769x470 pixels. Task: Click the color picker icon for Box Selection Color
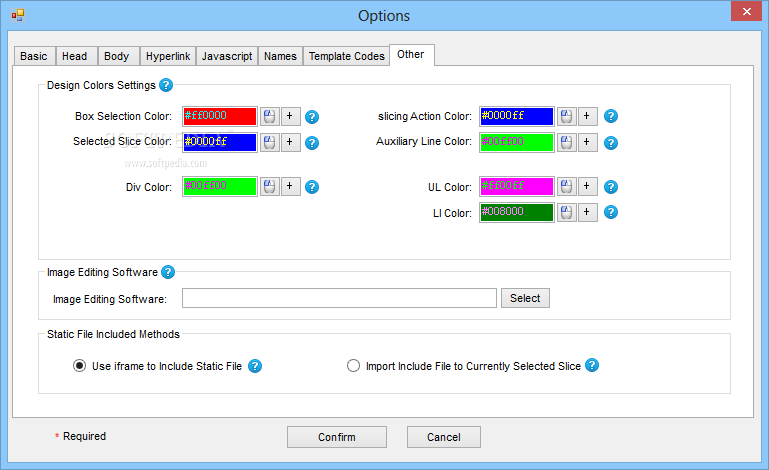(x=270, y=116)
